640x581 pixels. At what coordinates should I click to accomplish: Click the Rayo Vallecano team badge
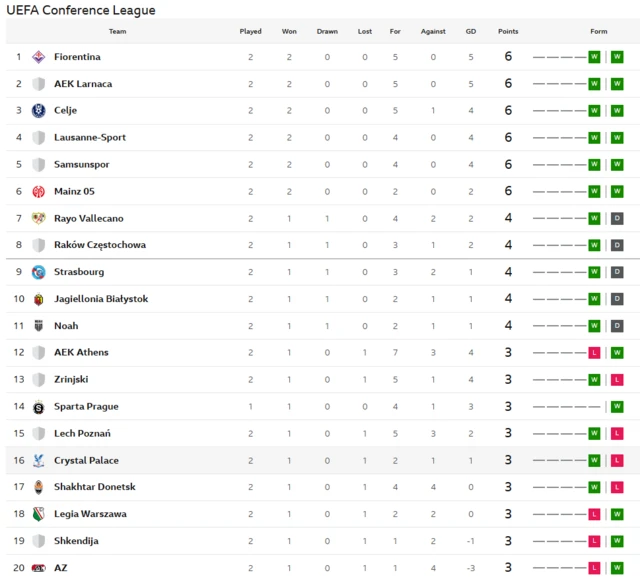tap(39, 218)
